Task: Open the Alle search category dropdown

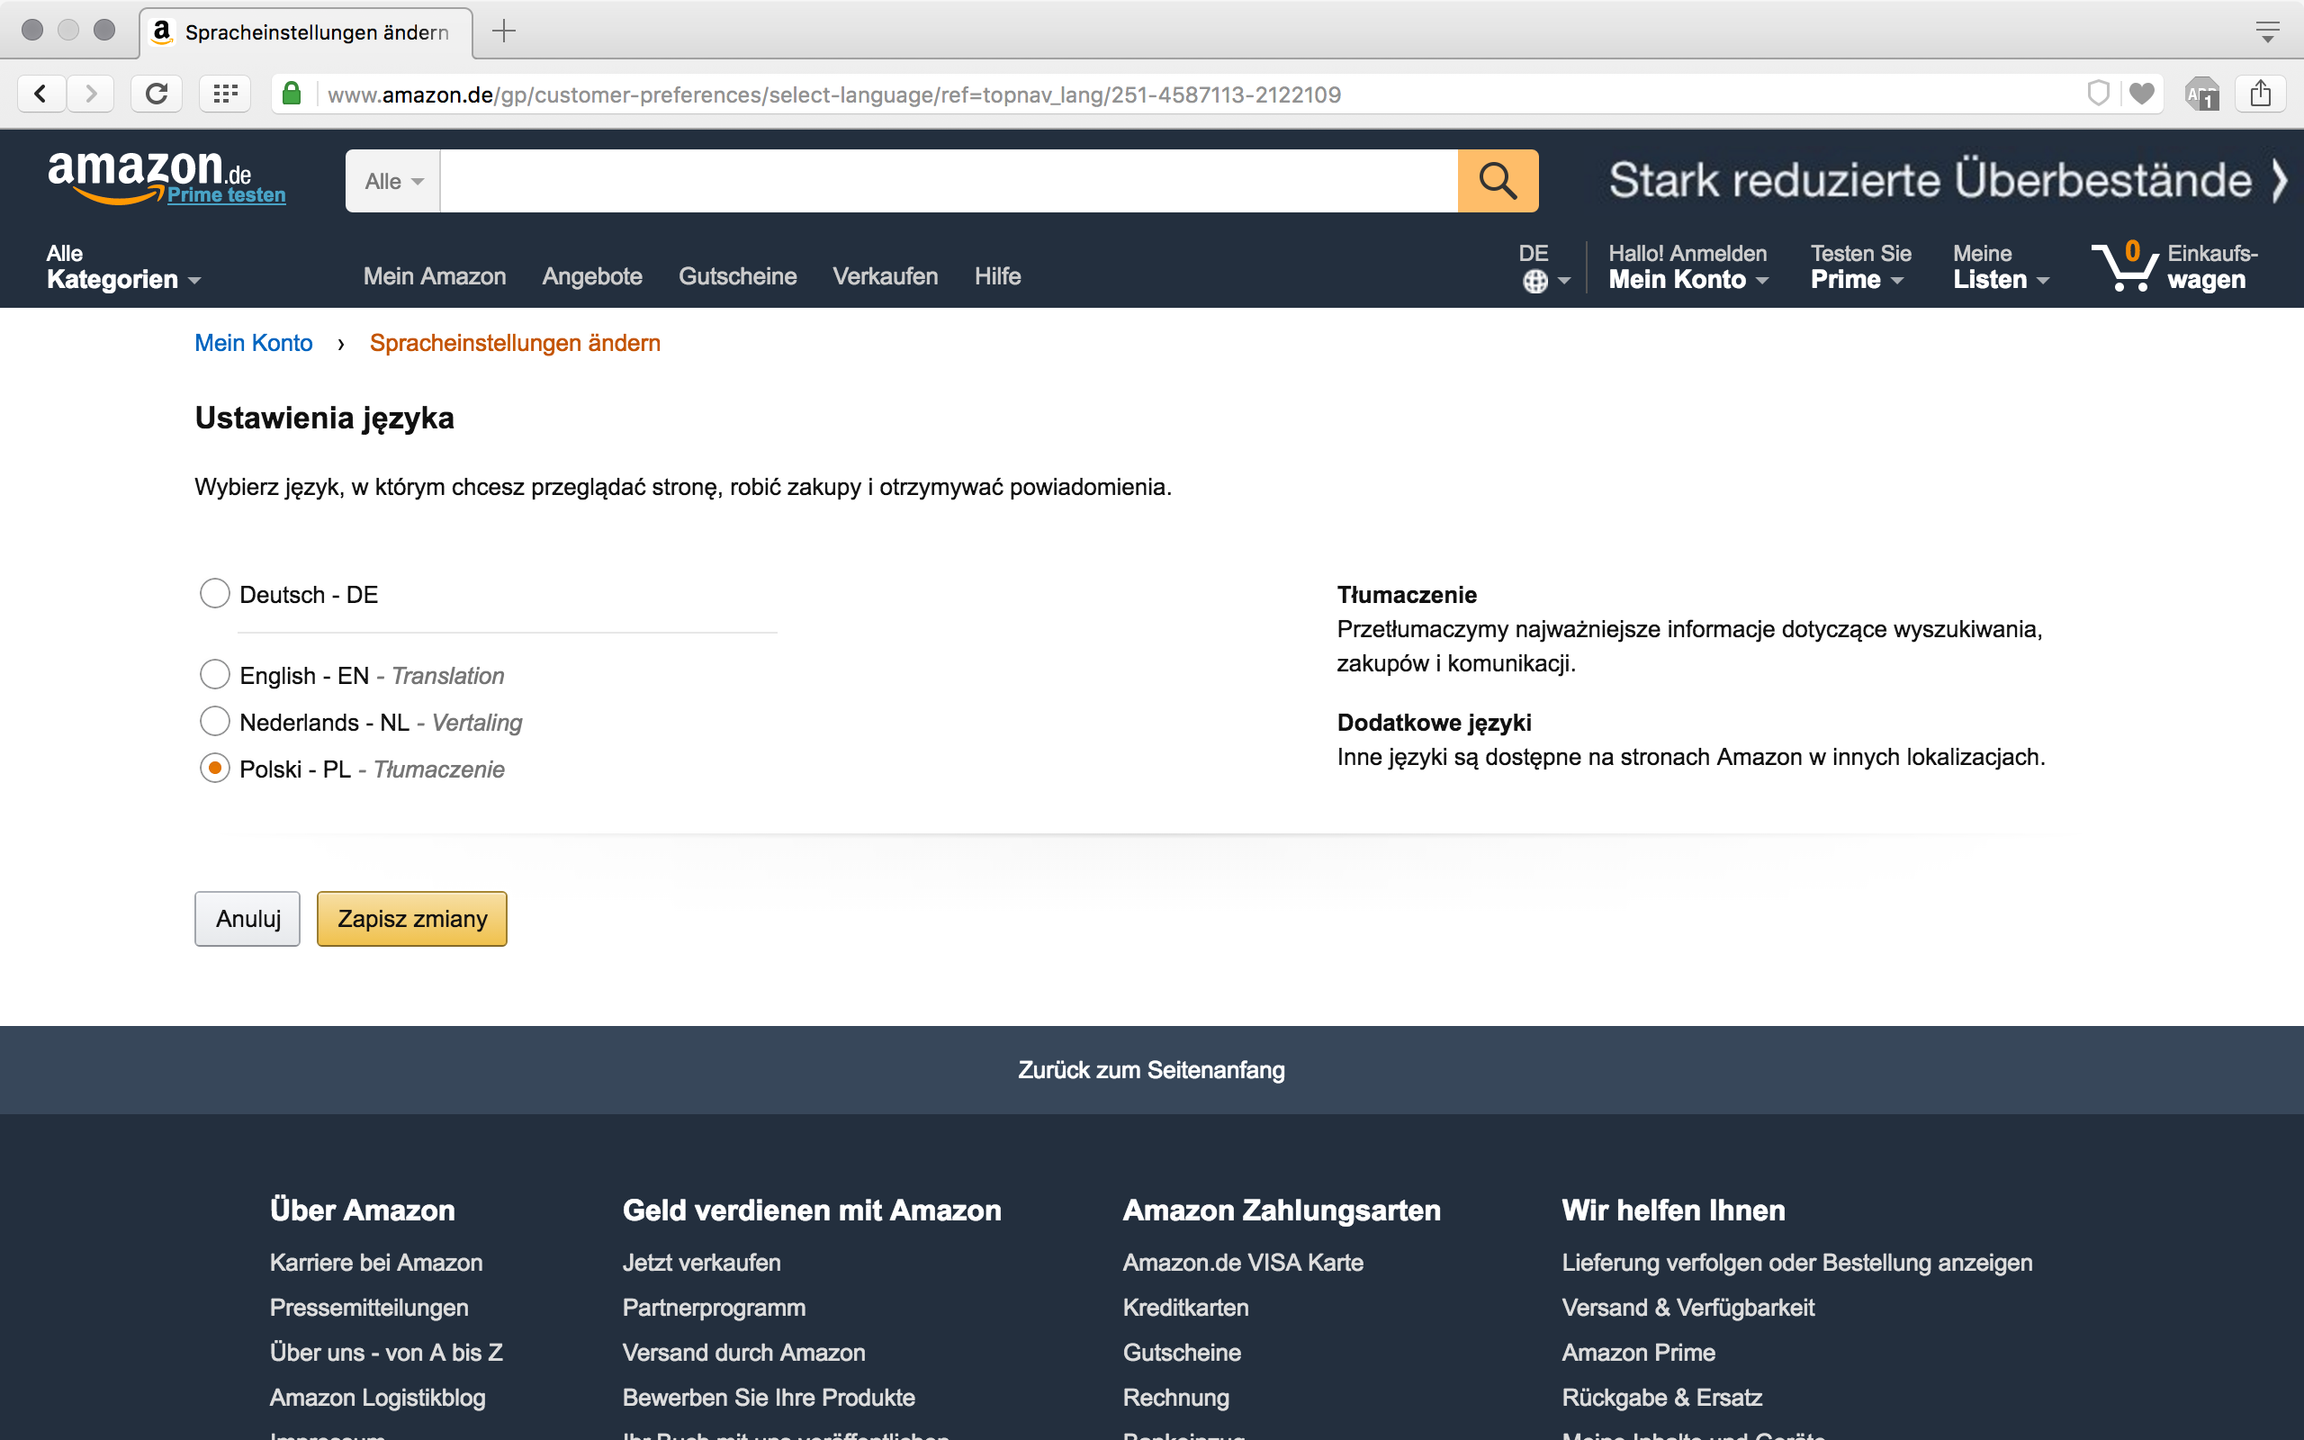Action: (393, 181)
